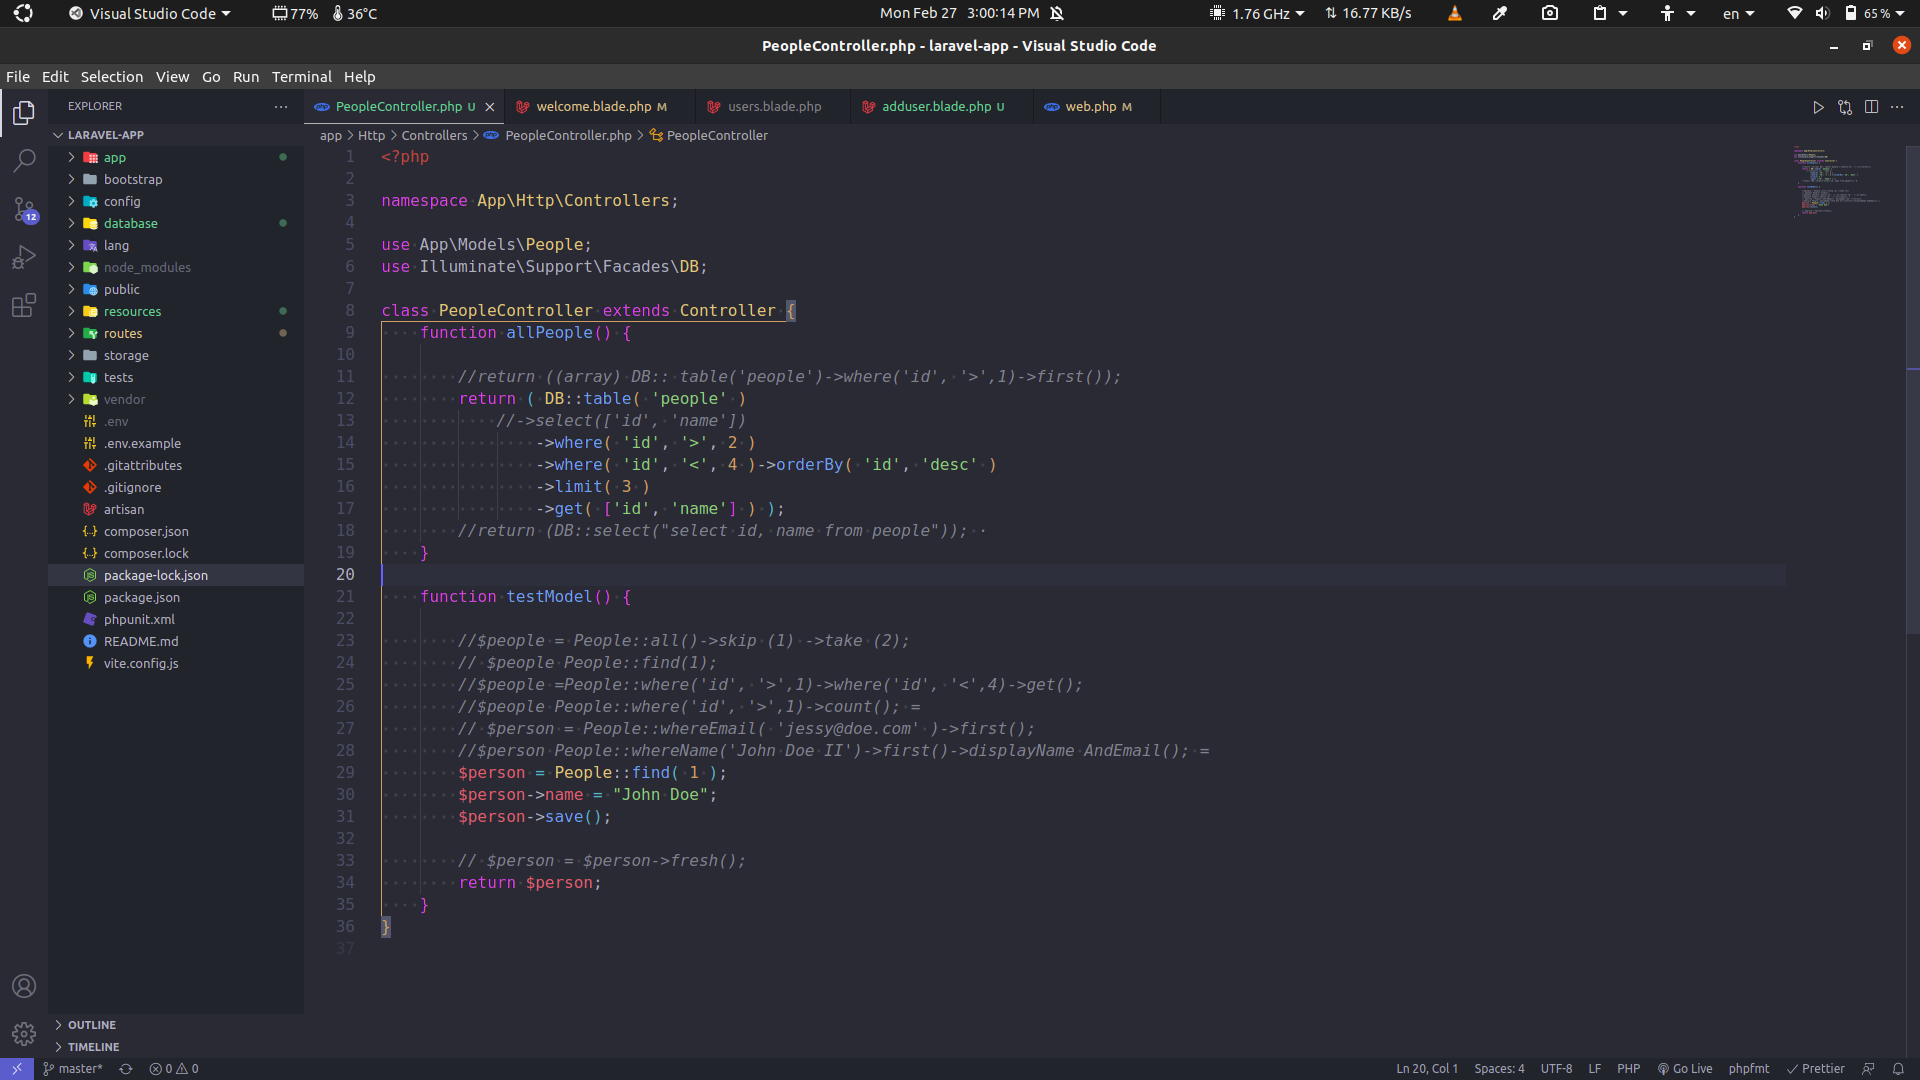Open the Search view in activity bar
The height and width of the screenshot is (1080, 1920).
tap(24, 160)
